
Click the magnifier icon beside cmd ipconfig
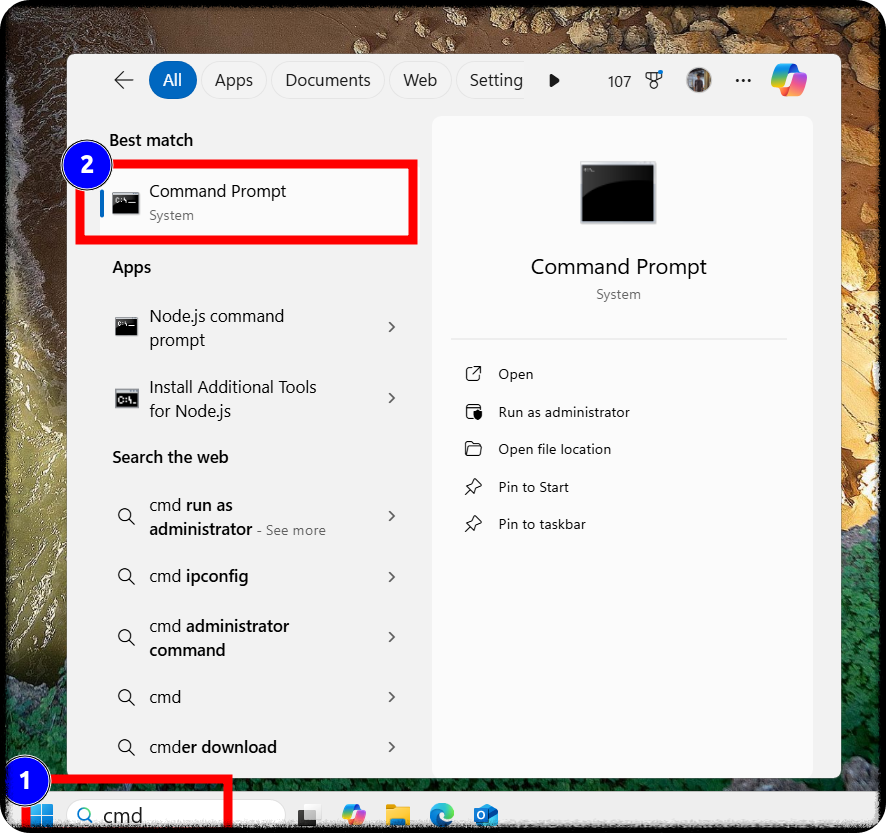126,576
